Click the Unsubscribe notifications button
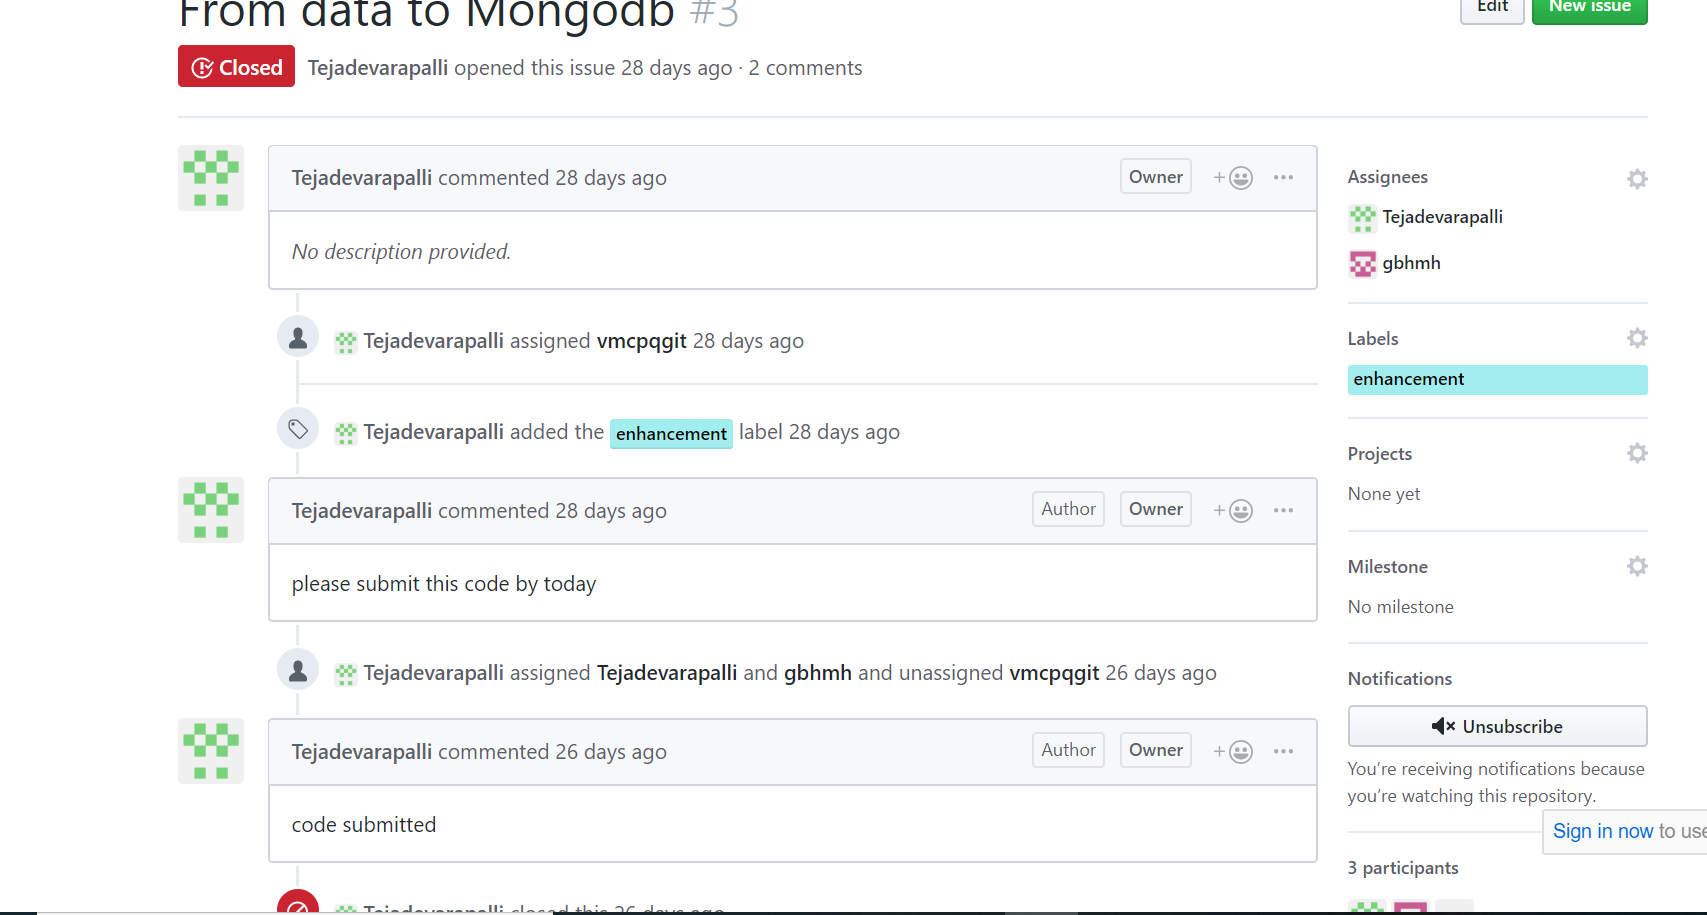Screen dimensions: 1707x915 coord(1497,726)
